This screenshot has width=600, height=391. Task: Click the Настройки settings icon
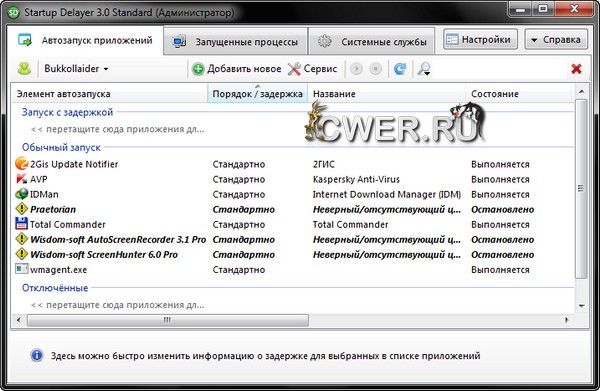coord(452,39)
